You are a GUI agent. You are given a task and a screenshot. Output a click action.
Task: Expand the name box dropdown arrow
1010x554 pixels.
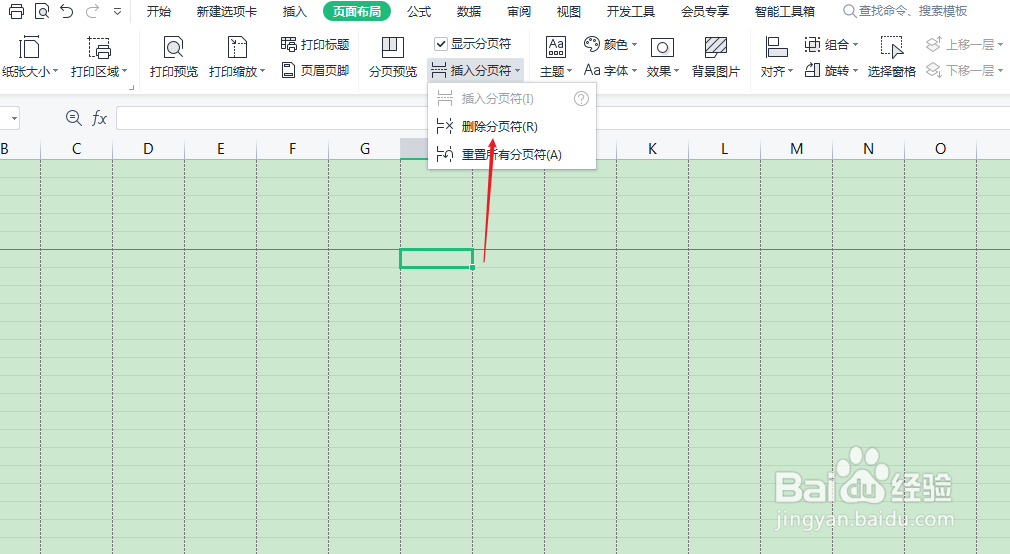point(14,119)
